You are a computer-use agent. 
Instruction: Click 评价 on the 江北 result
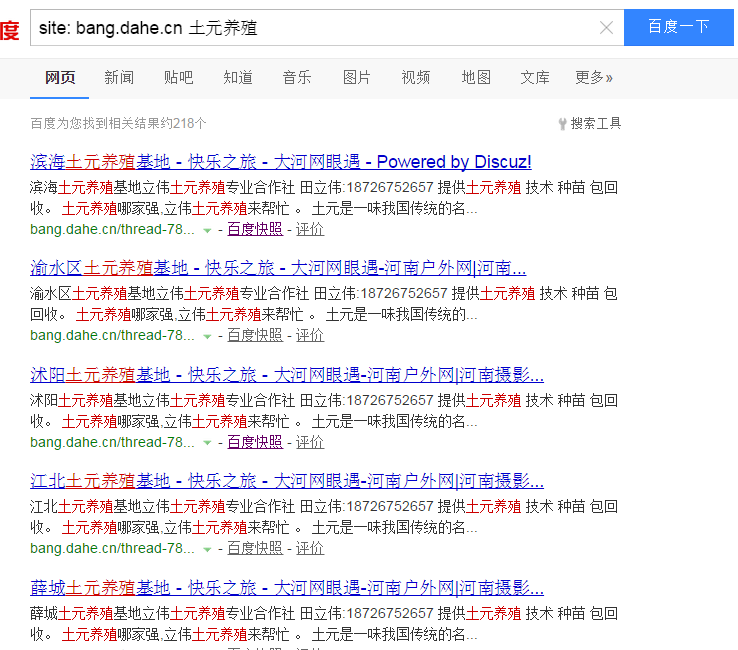point(310,548)
